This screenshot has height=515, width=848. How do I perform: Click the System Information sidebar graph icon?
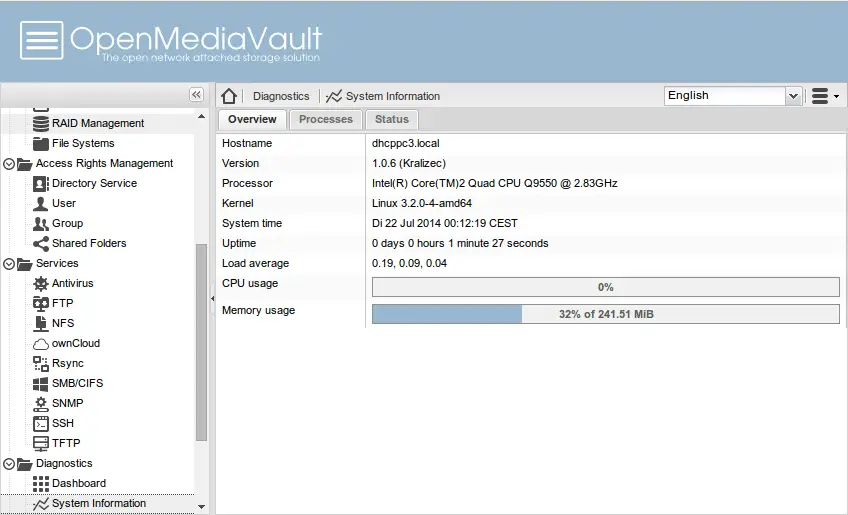click(x=41, y=504)
